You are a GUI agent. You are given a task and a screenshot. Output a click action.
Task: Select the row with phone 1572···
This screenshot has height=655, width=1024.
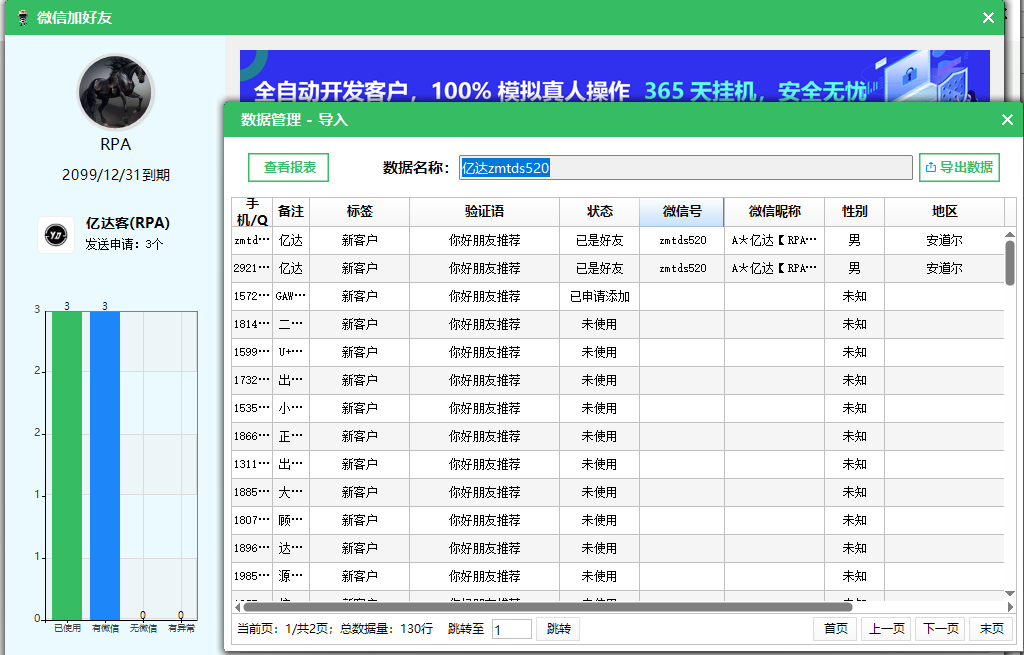[x=618, y=296]
